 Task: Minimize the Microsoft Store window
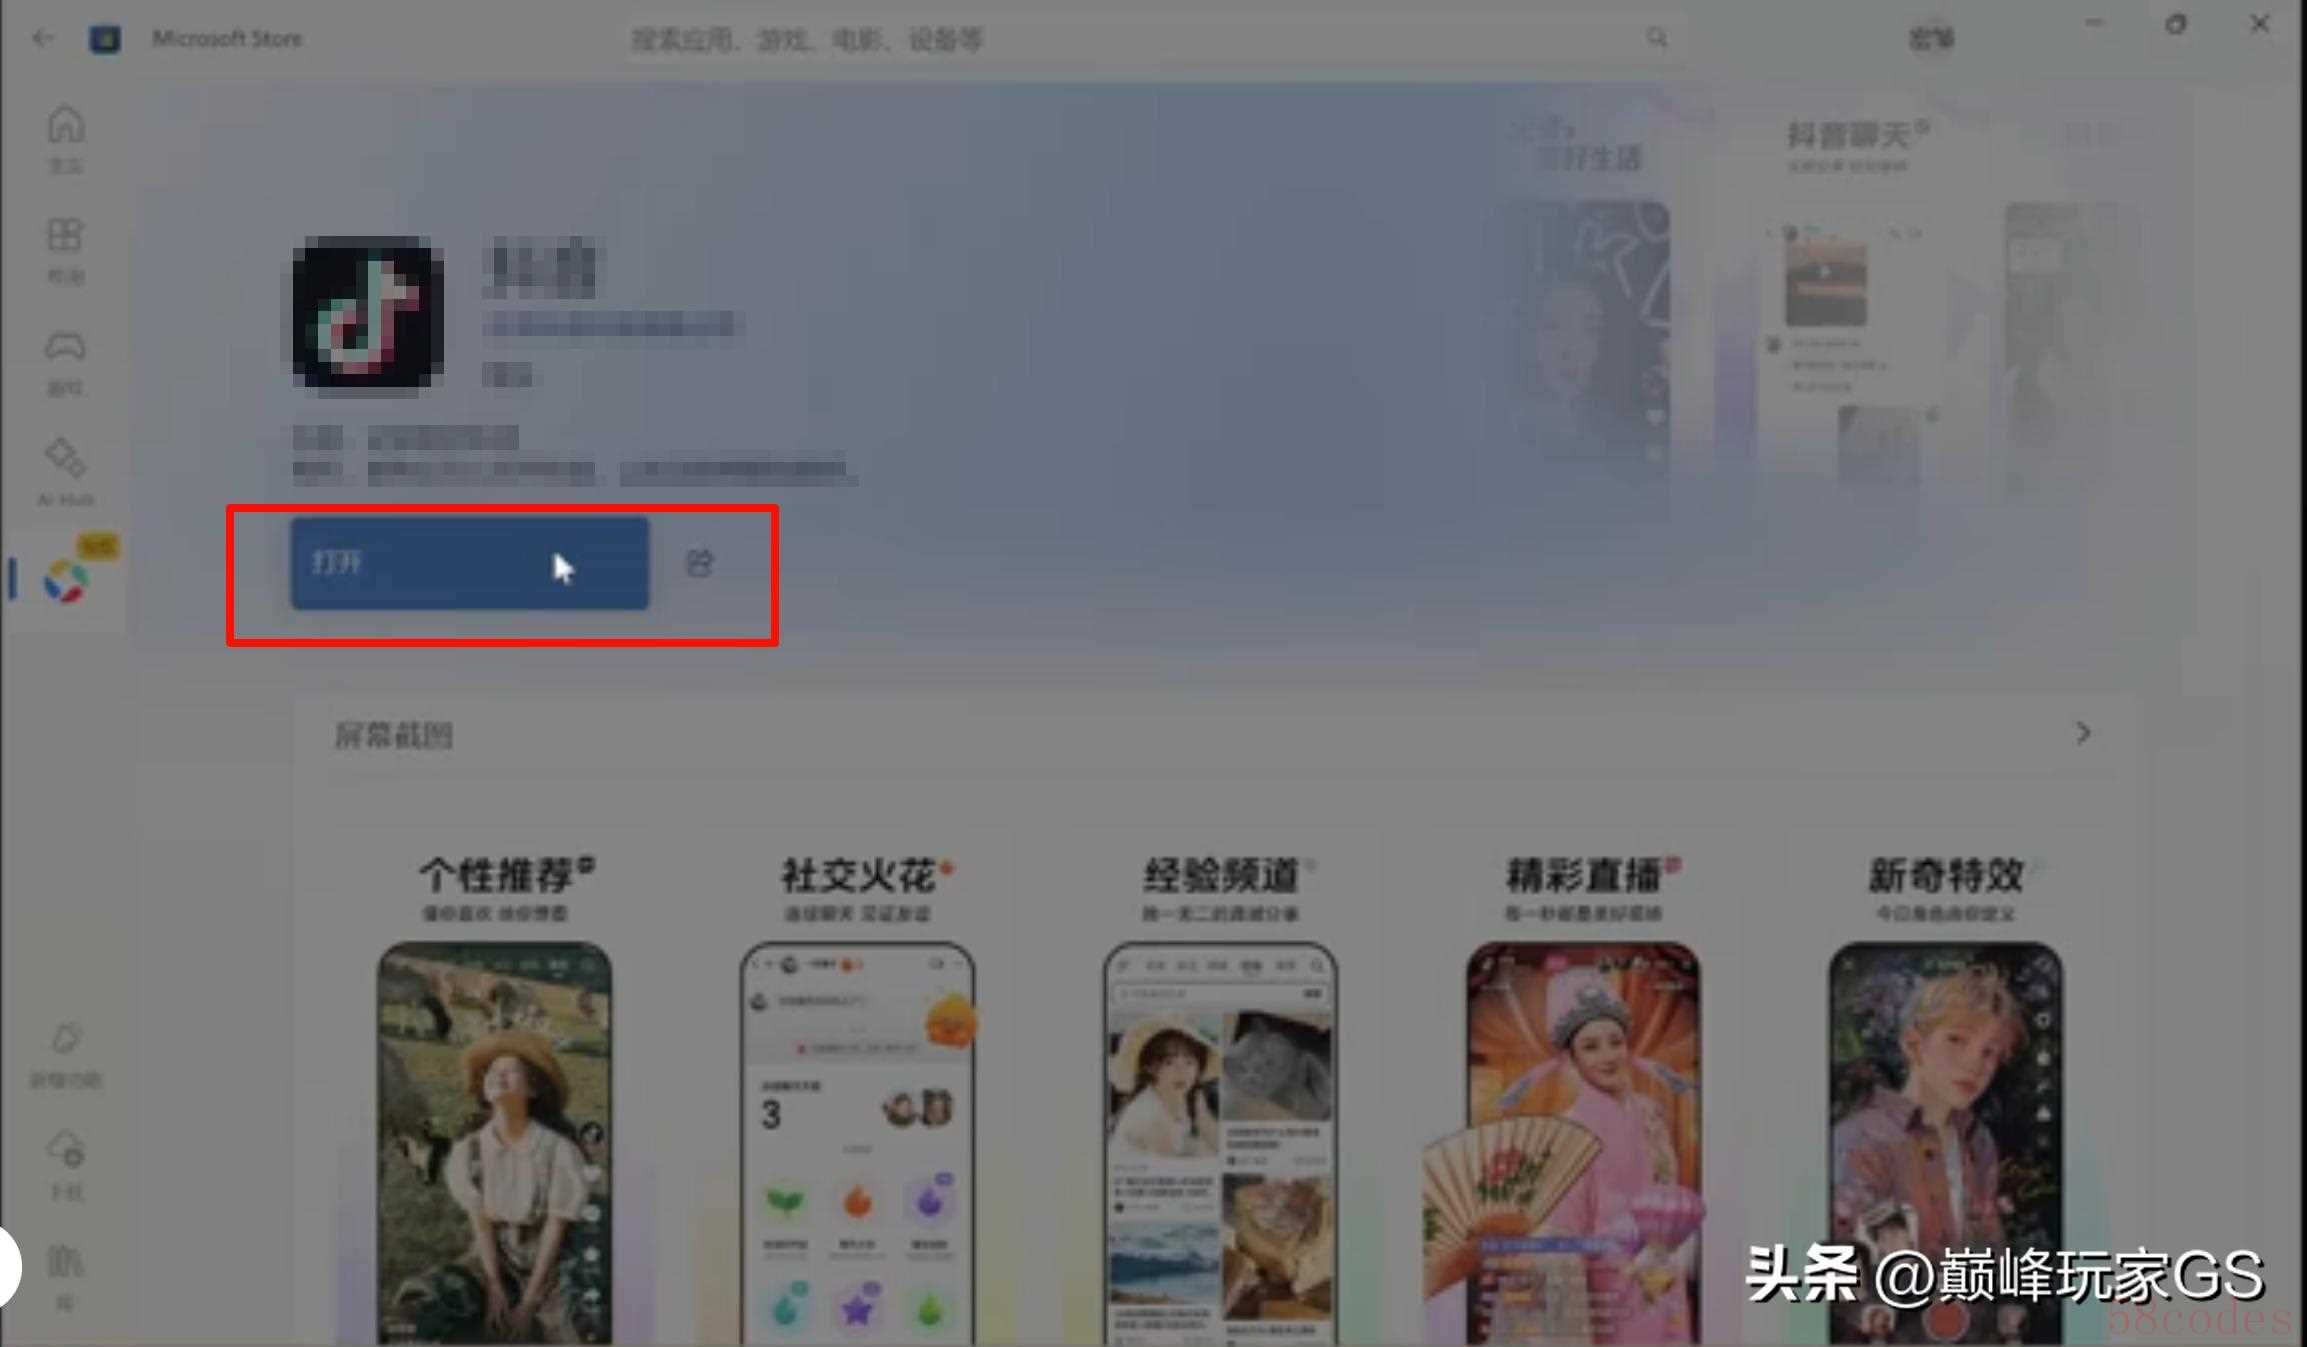point(2093,23)
